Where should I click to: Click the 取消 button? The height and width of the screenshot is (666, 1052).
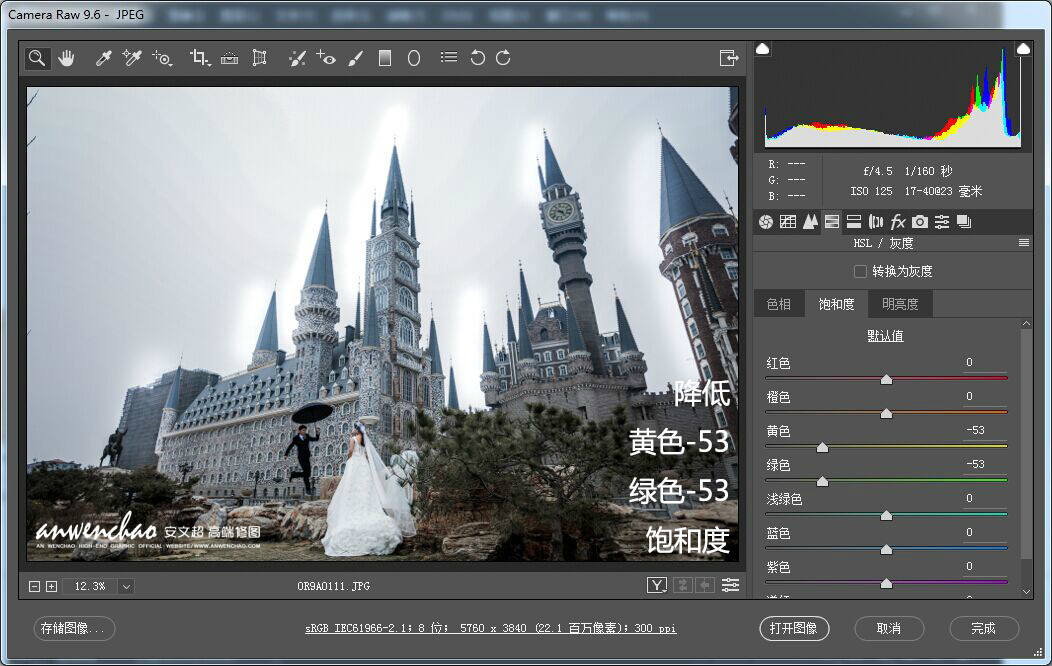pyautogui.click(x=889, y=628)
